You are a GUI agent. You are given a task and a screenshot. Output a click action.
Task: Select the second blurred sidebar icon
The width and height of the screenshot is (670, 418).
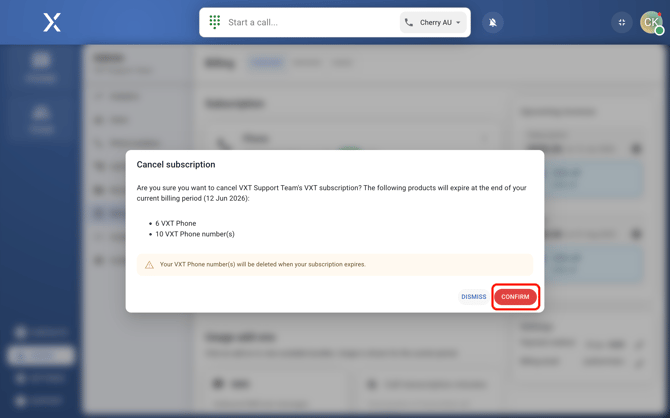tap(41, 118)
